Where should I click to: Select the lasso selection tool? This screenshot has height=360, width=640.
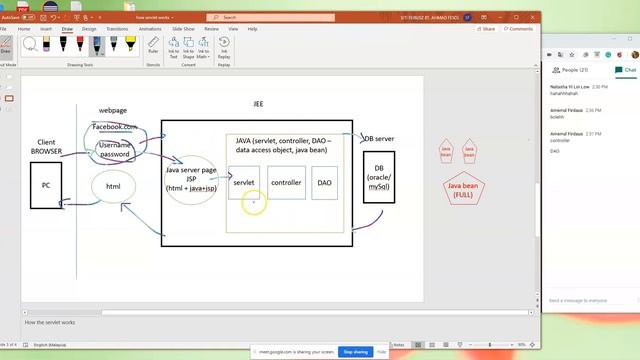[x=29, y=44]
